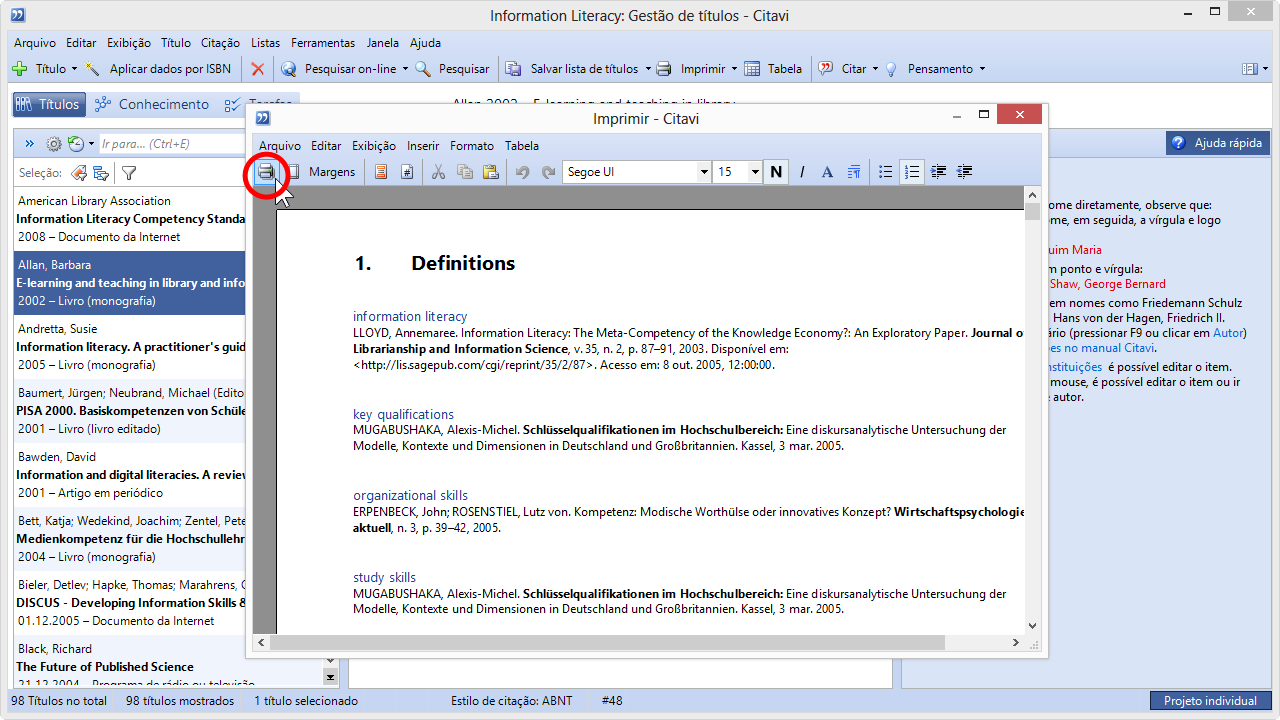This screenshot has height=720, width=1280.
Task: Toggle the numbered list button
Action: (x=912, y=172)
